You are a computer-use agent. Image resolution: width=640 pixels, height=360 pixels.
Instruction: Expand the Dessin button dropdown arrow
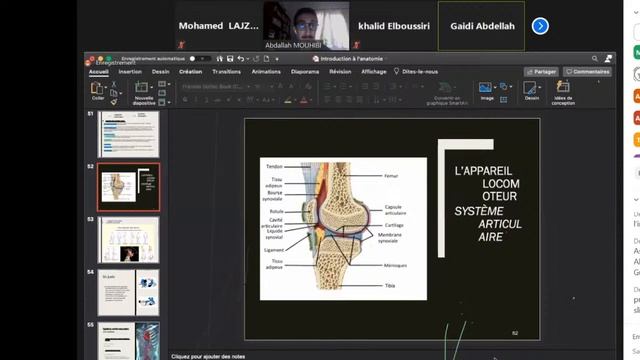coord(539,87)
